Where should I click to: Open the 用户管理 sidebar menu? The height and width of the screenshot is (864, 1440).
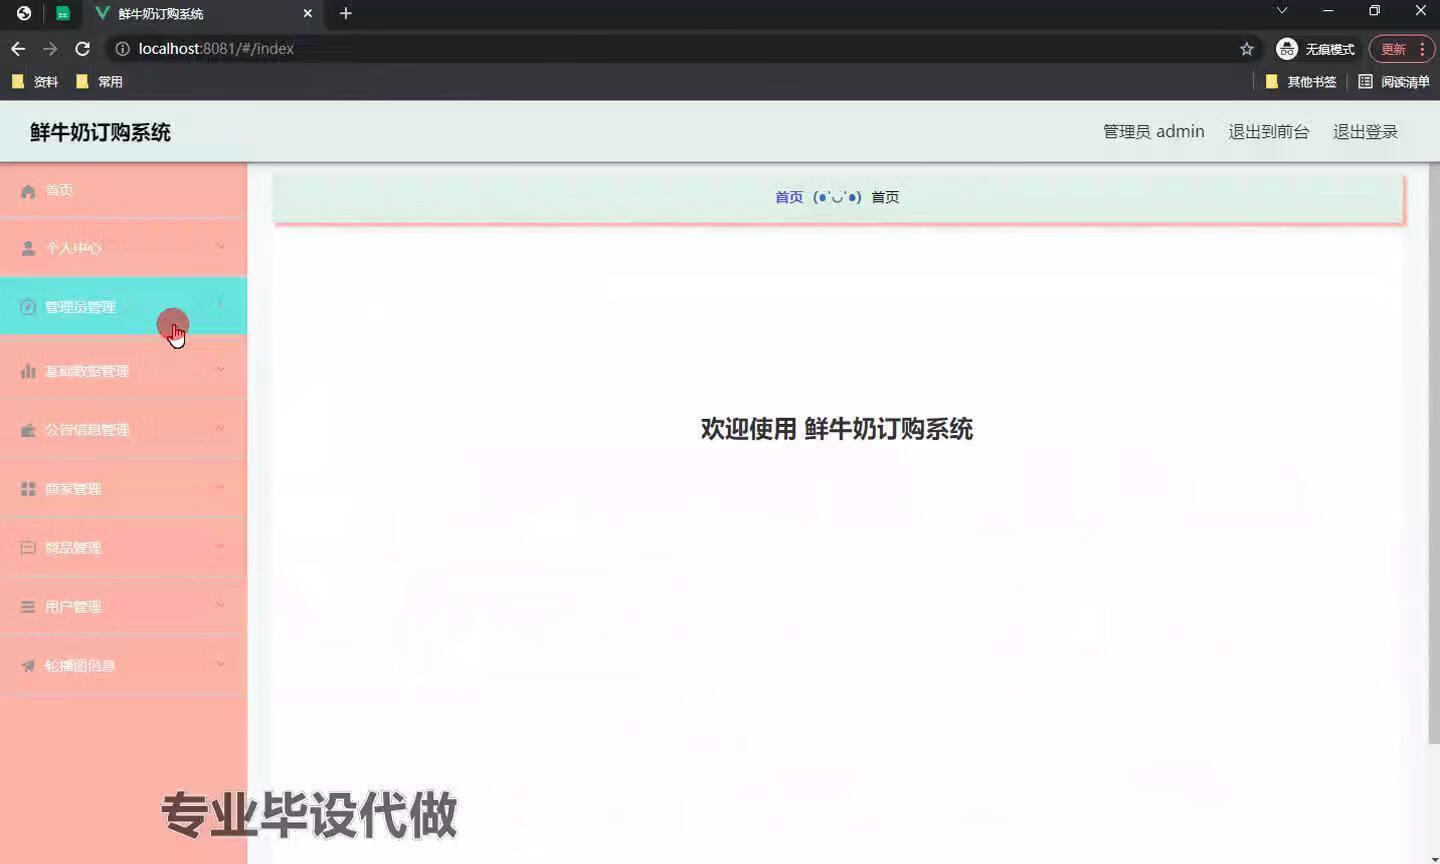pos(123,607)
